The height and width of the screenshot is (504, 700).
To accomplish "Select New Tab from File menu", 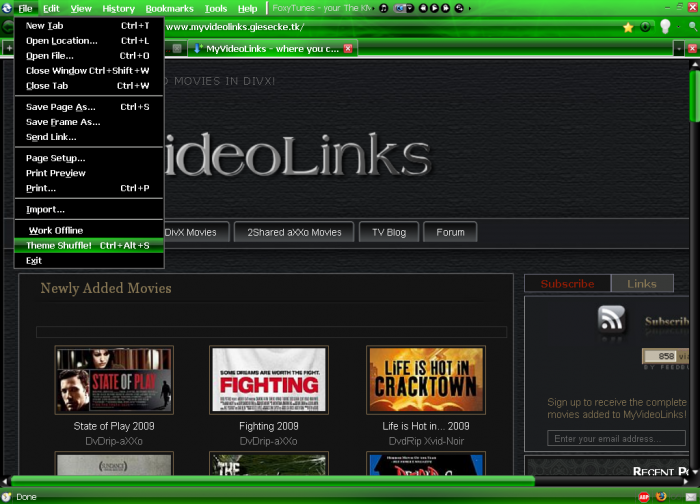I will [89, 25].
